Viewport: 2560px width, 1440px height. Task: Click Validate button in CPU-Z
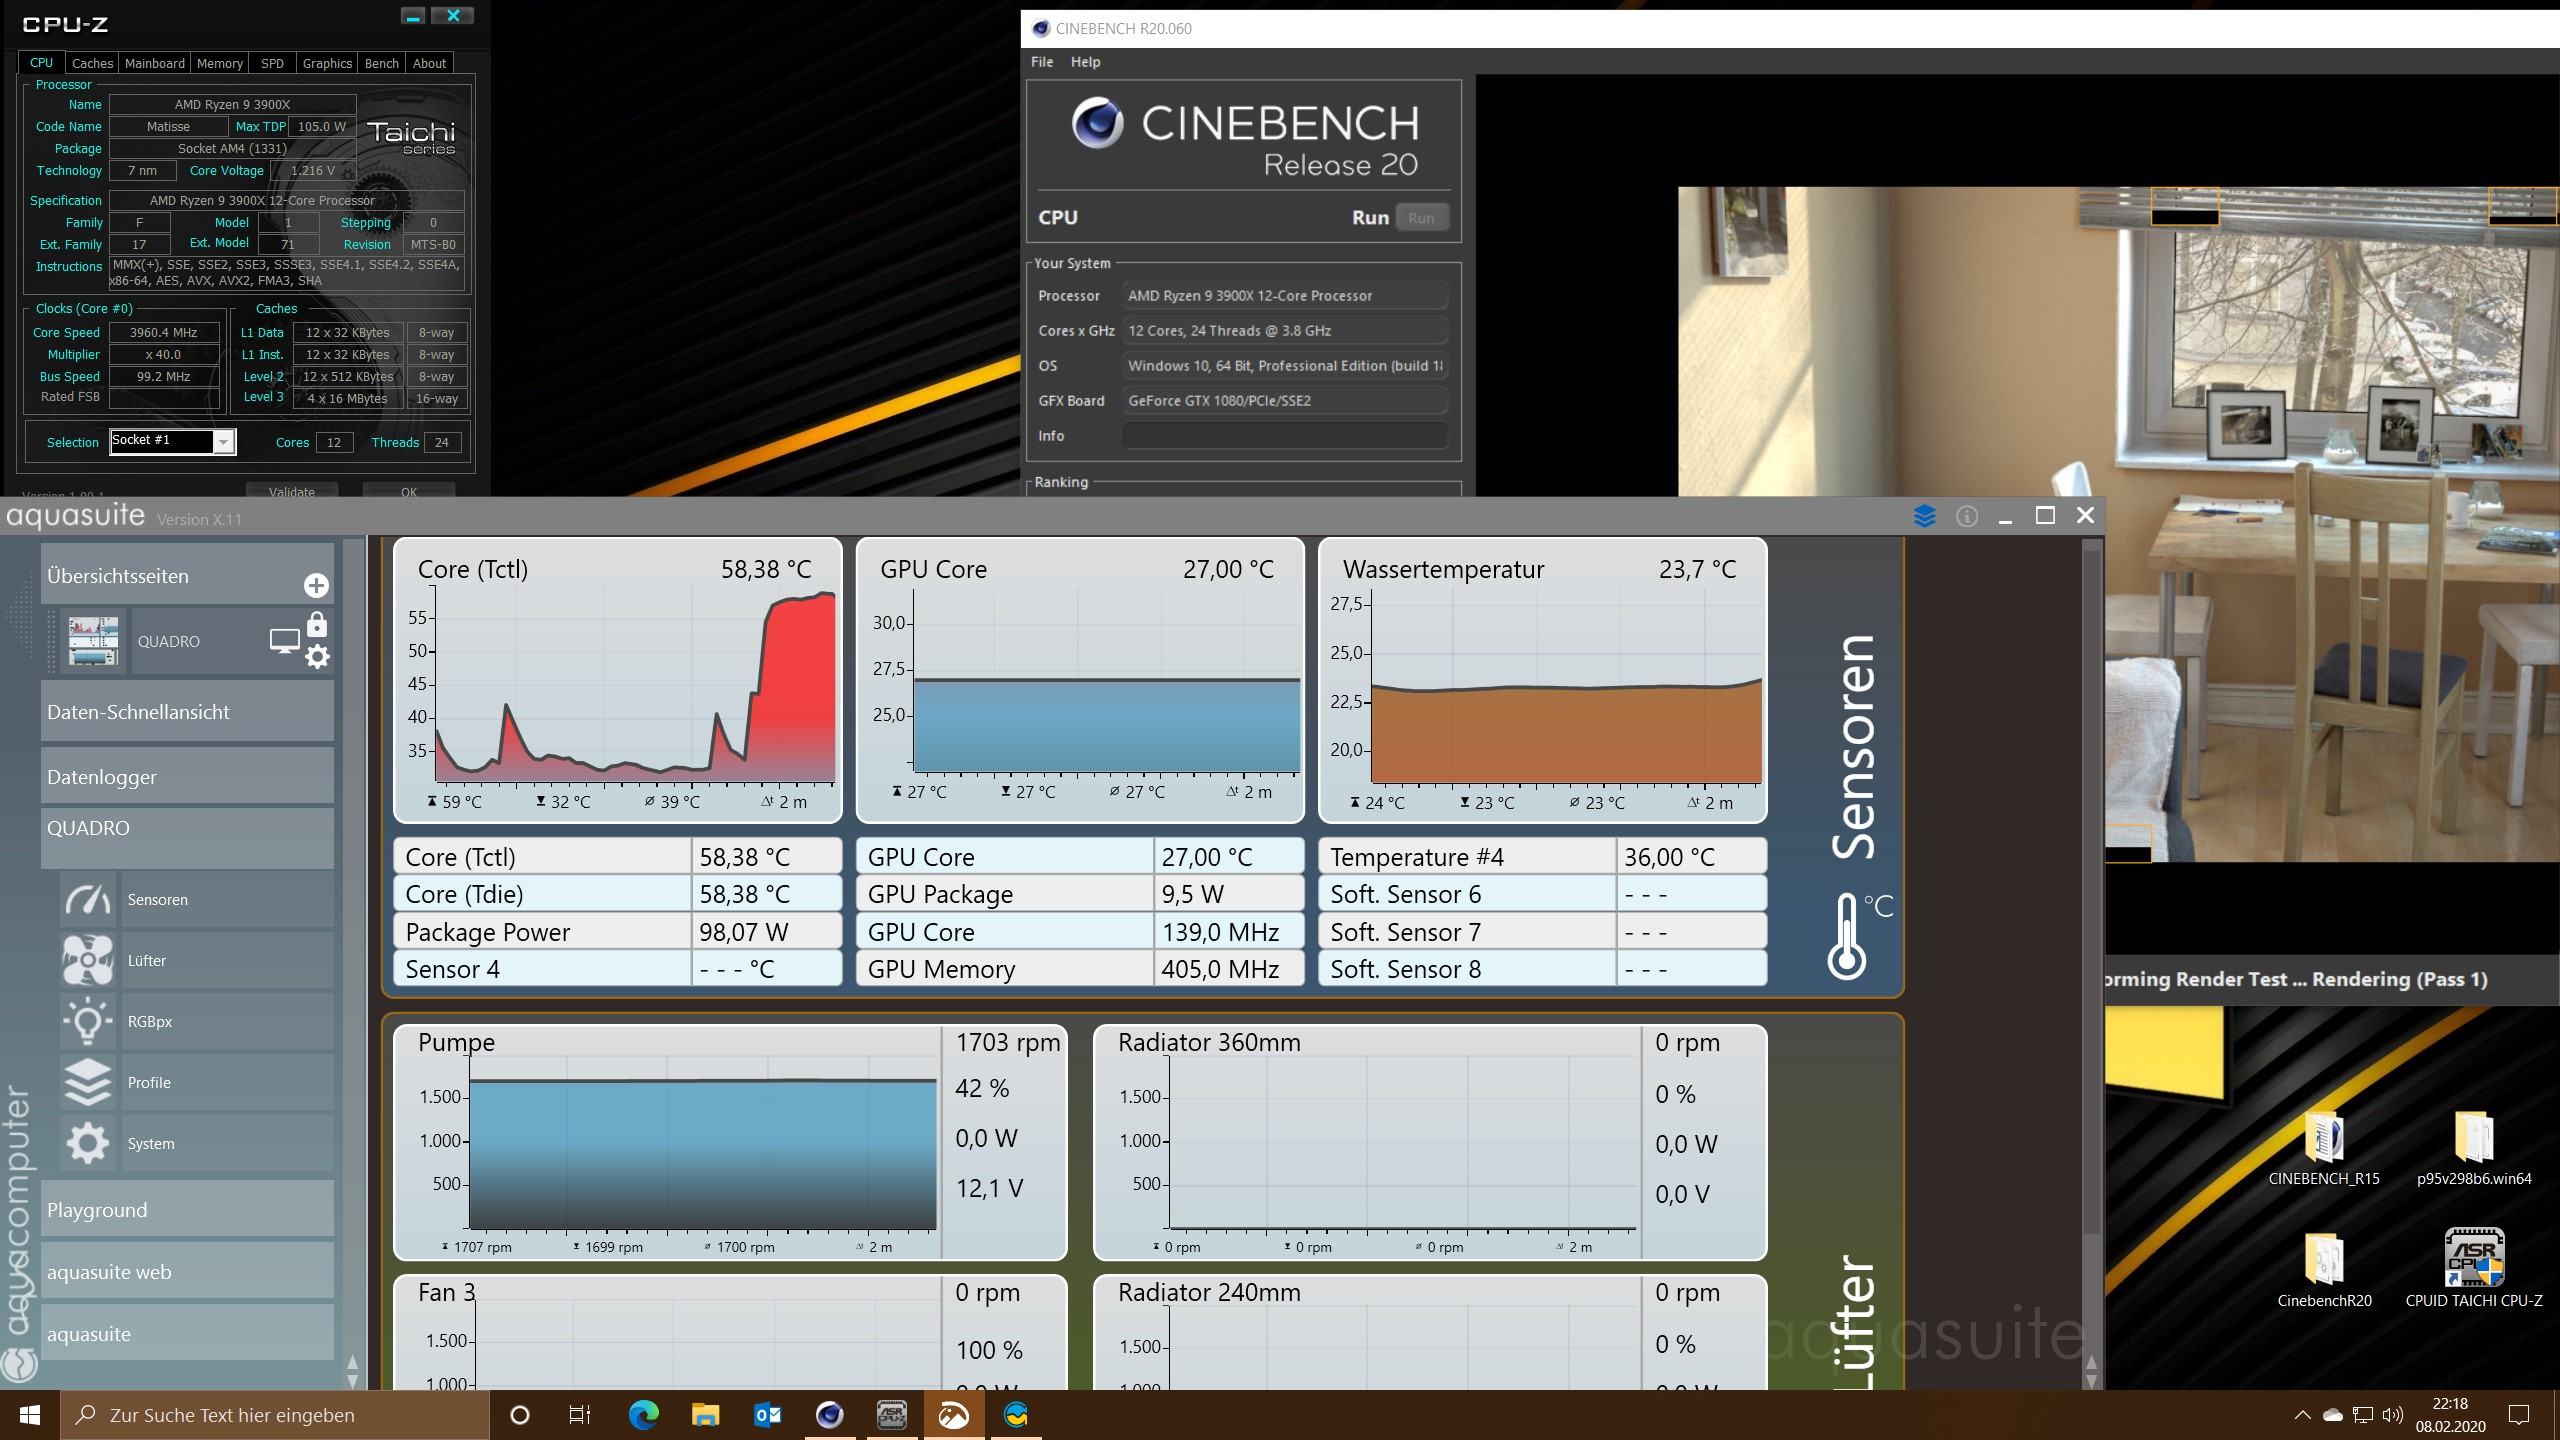click(292, 490)
